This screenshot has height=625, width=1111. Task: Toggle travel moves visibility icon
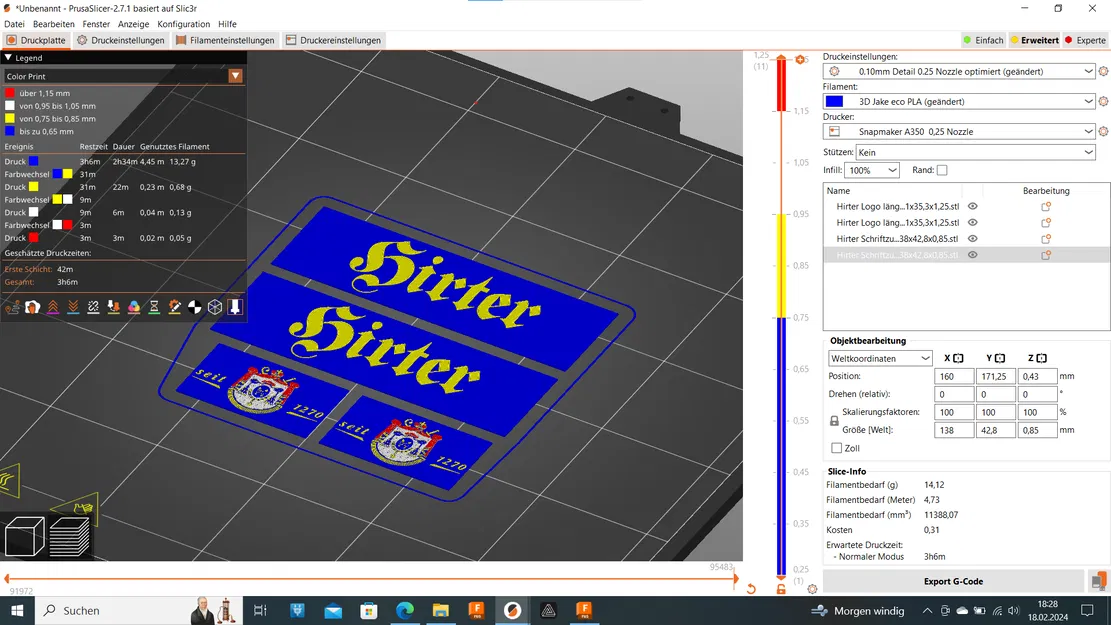point(12,307)
